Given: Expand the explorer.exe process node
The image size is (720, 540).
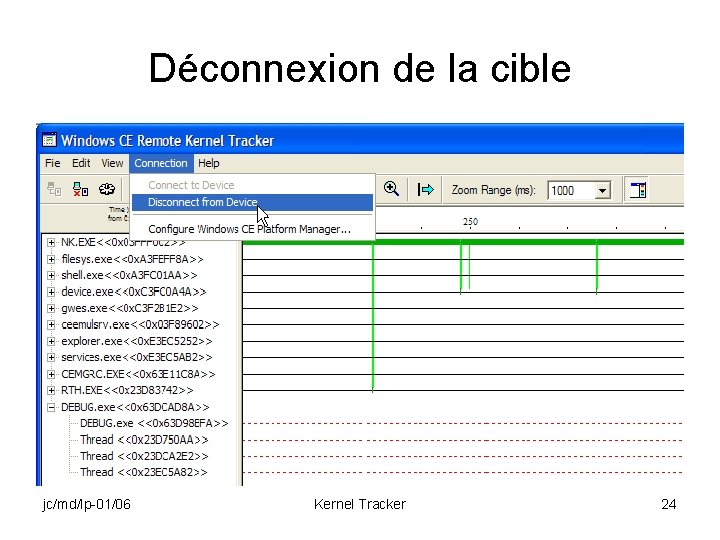Looking at the screenshot, I should click(51, 341).
